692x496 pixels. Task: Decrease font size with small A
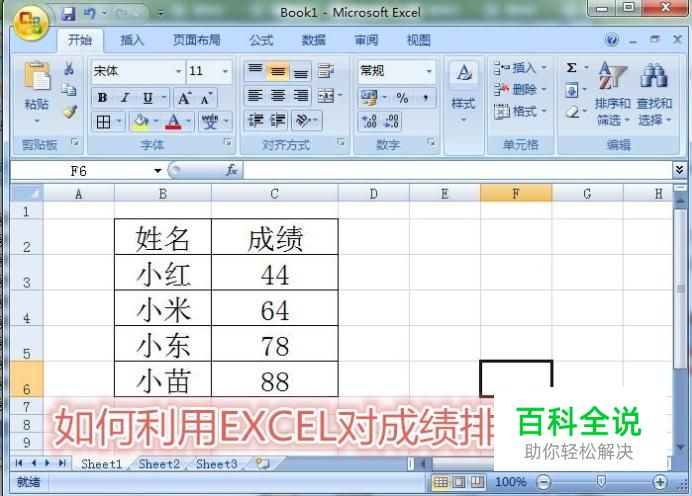tap(207, 98)
